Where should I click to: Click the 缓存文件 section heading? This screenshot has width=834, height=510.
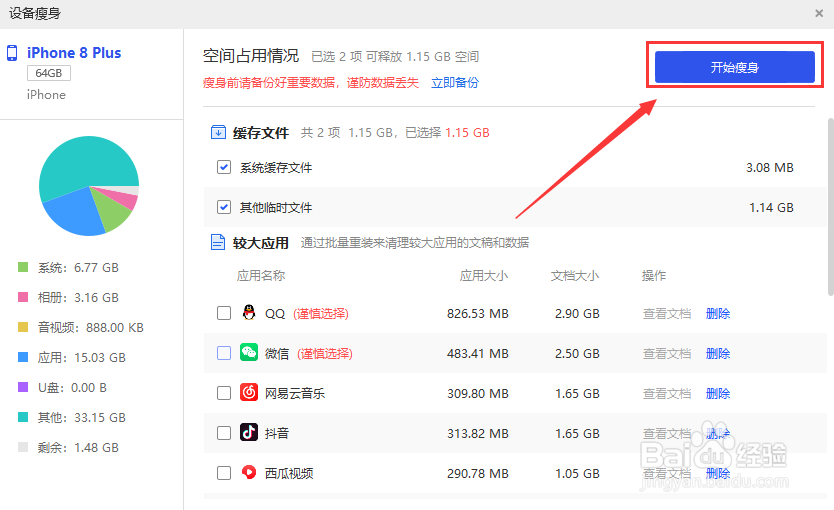(261, 133)
